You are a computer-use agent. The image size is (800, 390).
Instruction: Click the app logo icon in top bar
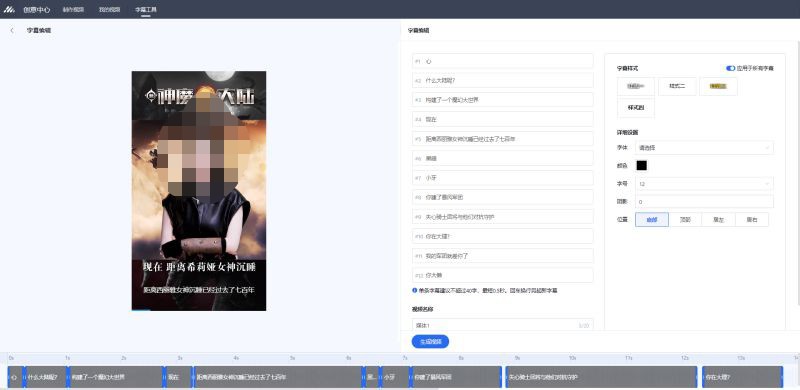(x=9, y=9)
